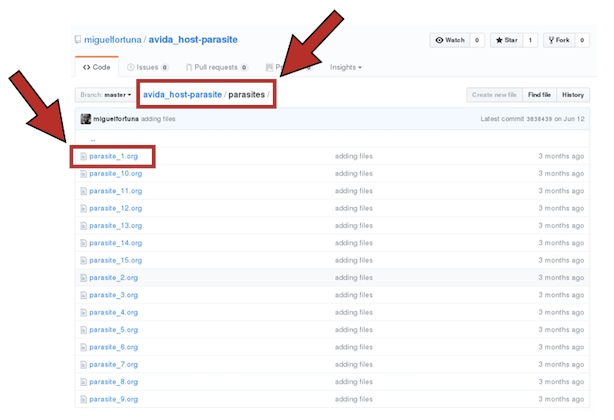Click '3 months ago' in parasite_11.org row

561,191
